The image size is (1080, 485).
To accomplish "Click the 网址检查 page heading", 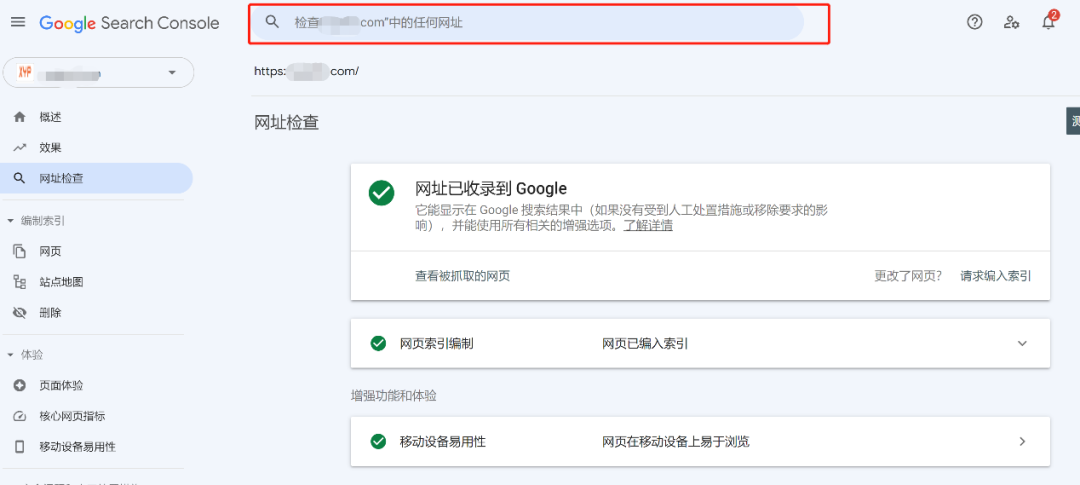I will tap(287, 123).
